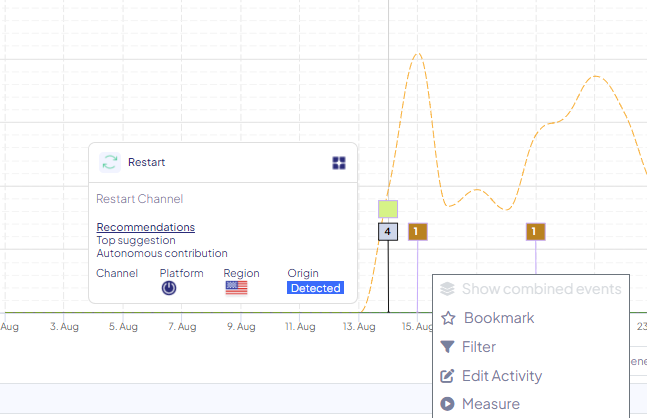Viewport: 647px width, 418px height.
Task: Click the blue Detected origin badge
Action: click(x=315, y=288)
